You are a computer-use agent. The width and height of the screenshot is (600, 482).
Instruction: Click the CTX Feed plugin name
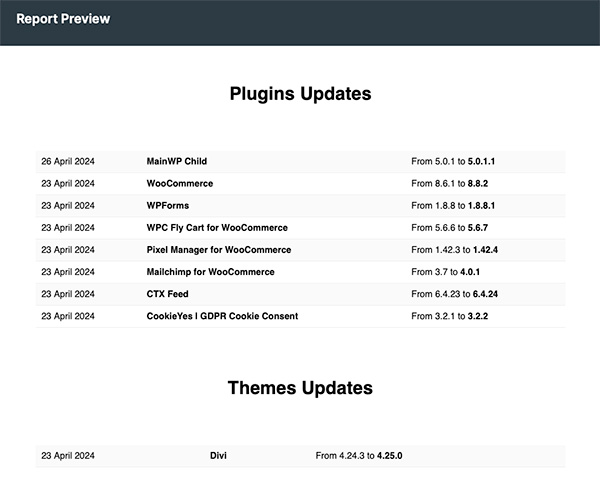click(x=168, y=294)
